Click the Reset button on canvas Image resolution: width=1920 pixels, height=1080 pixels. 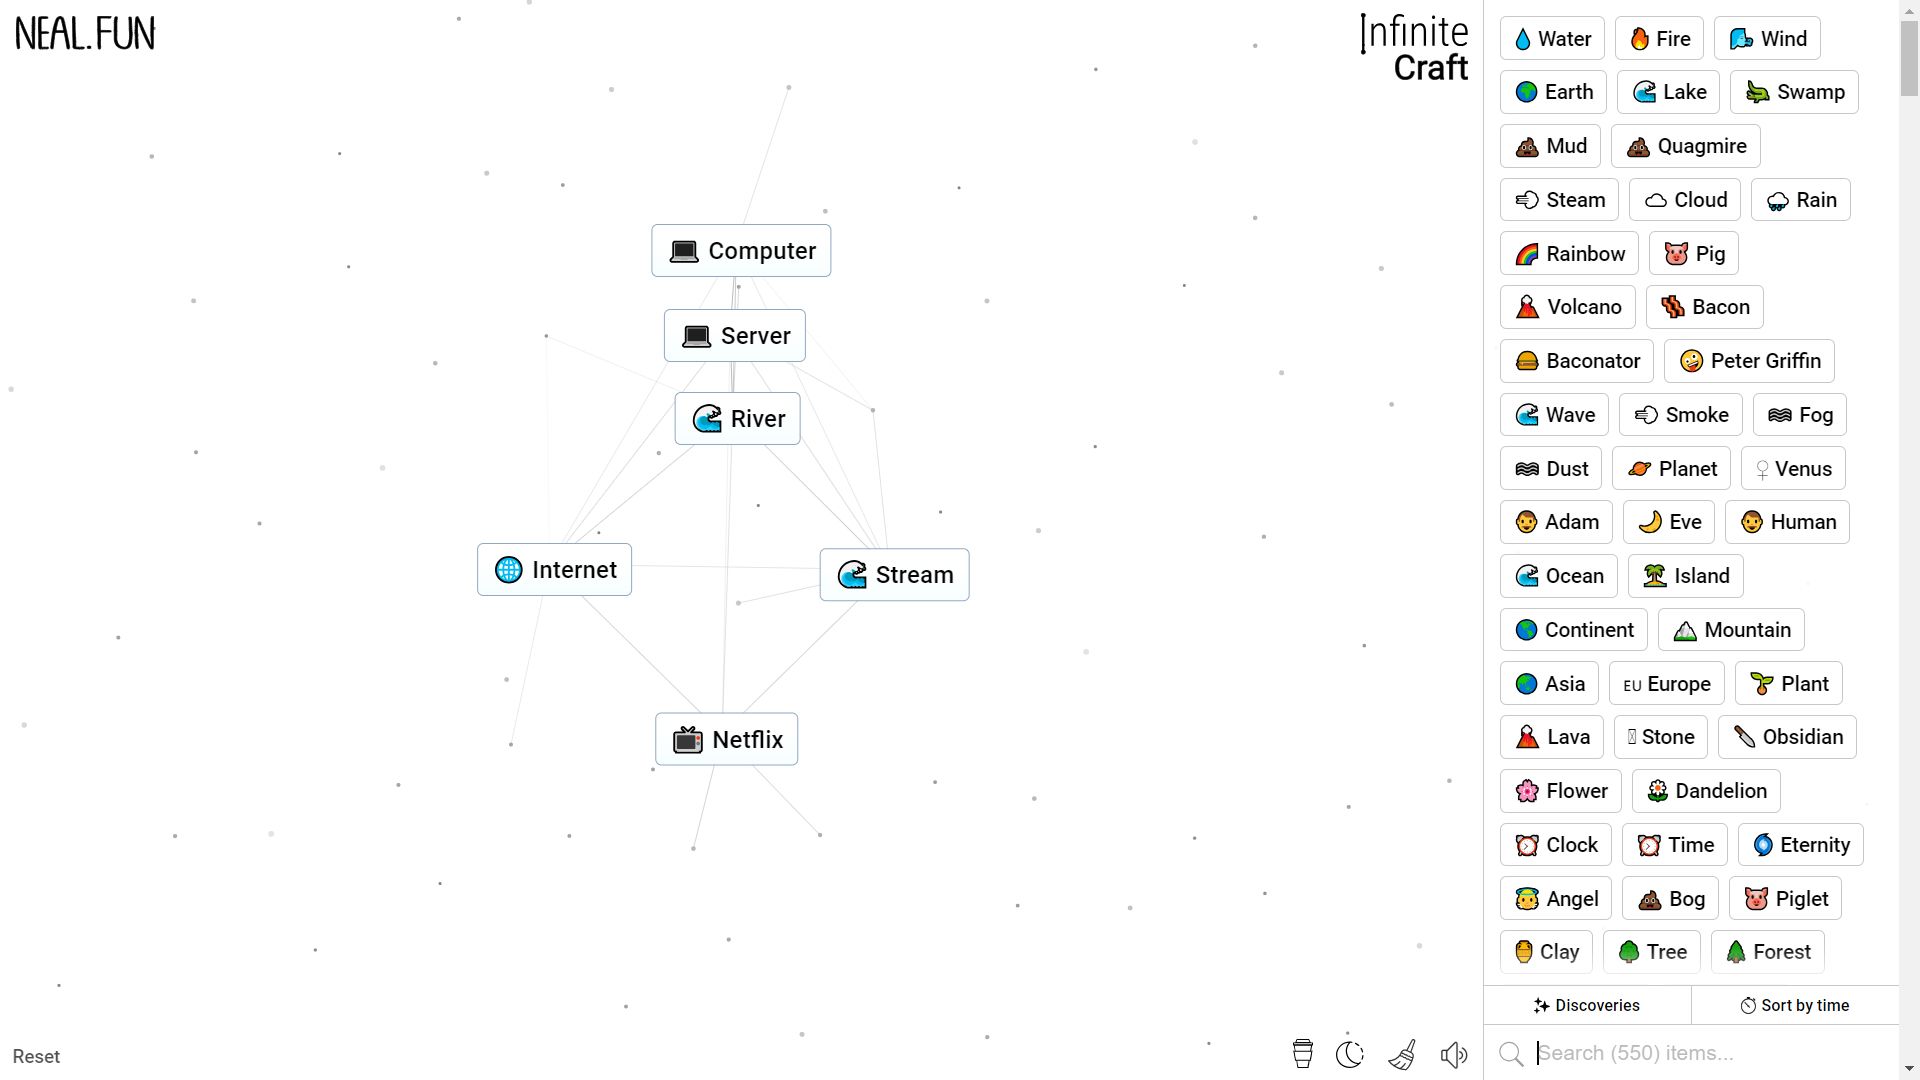[x=36, y=1055]
